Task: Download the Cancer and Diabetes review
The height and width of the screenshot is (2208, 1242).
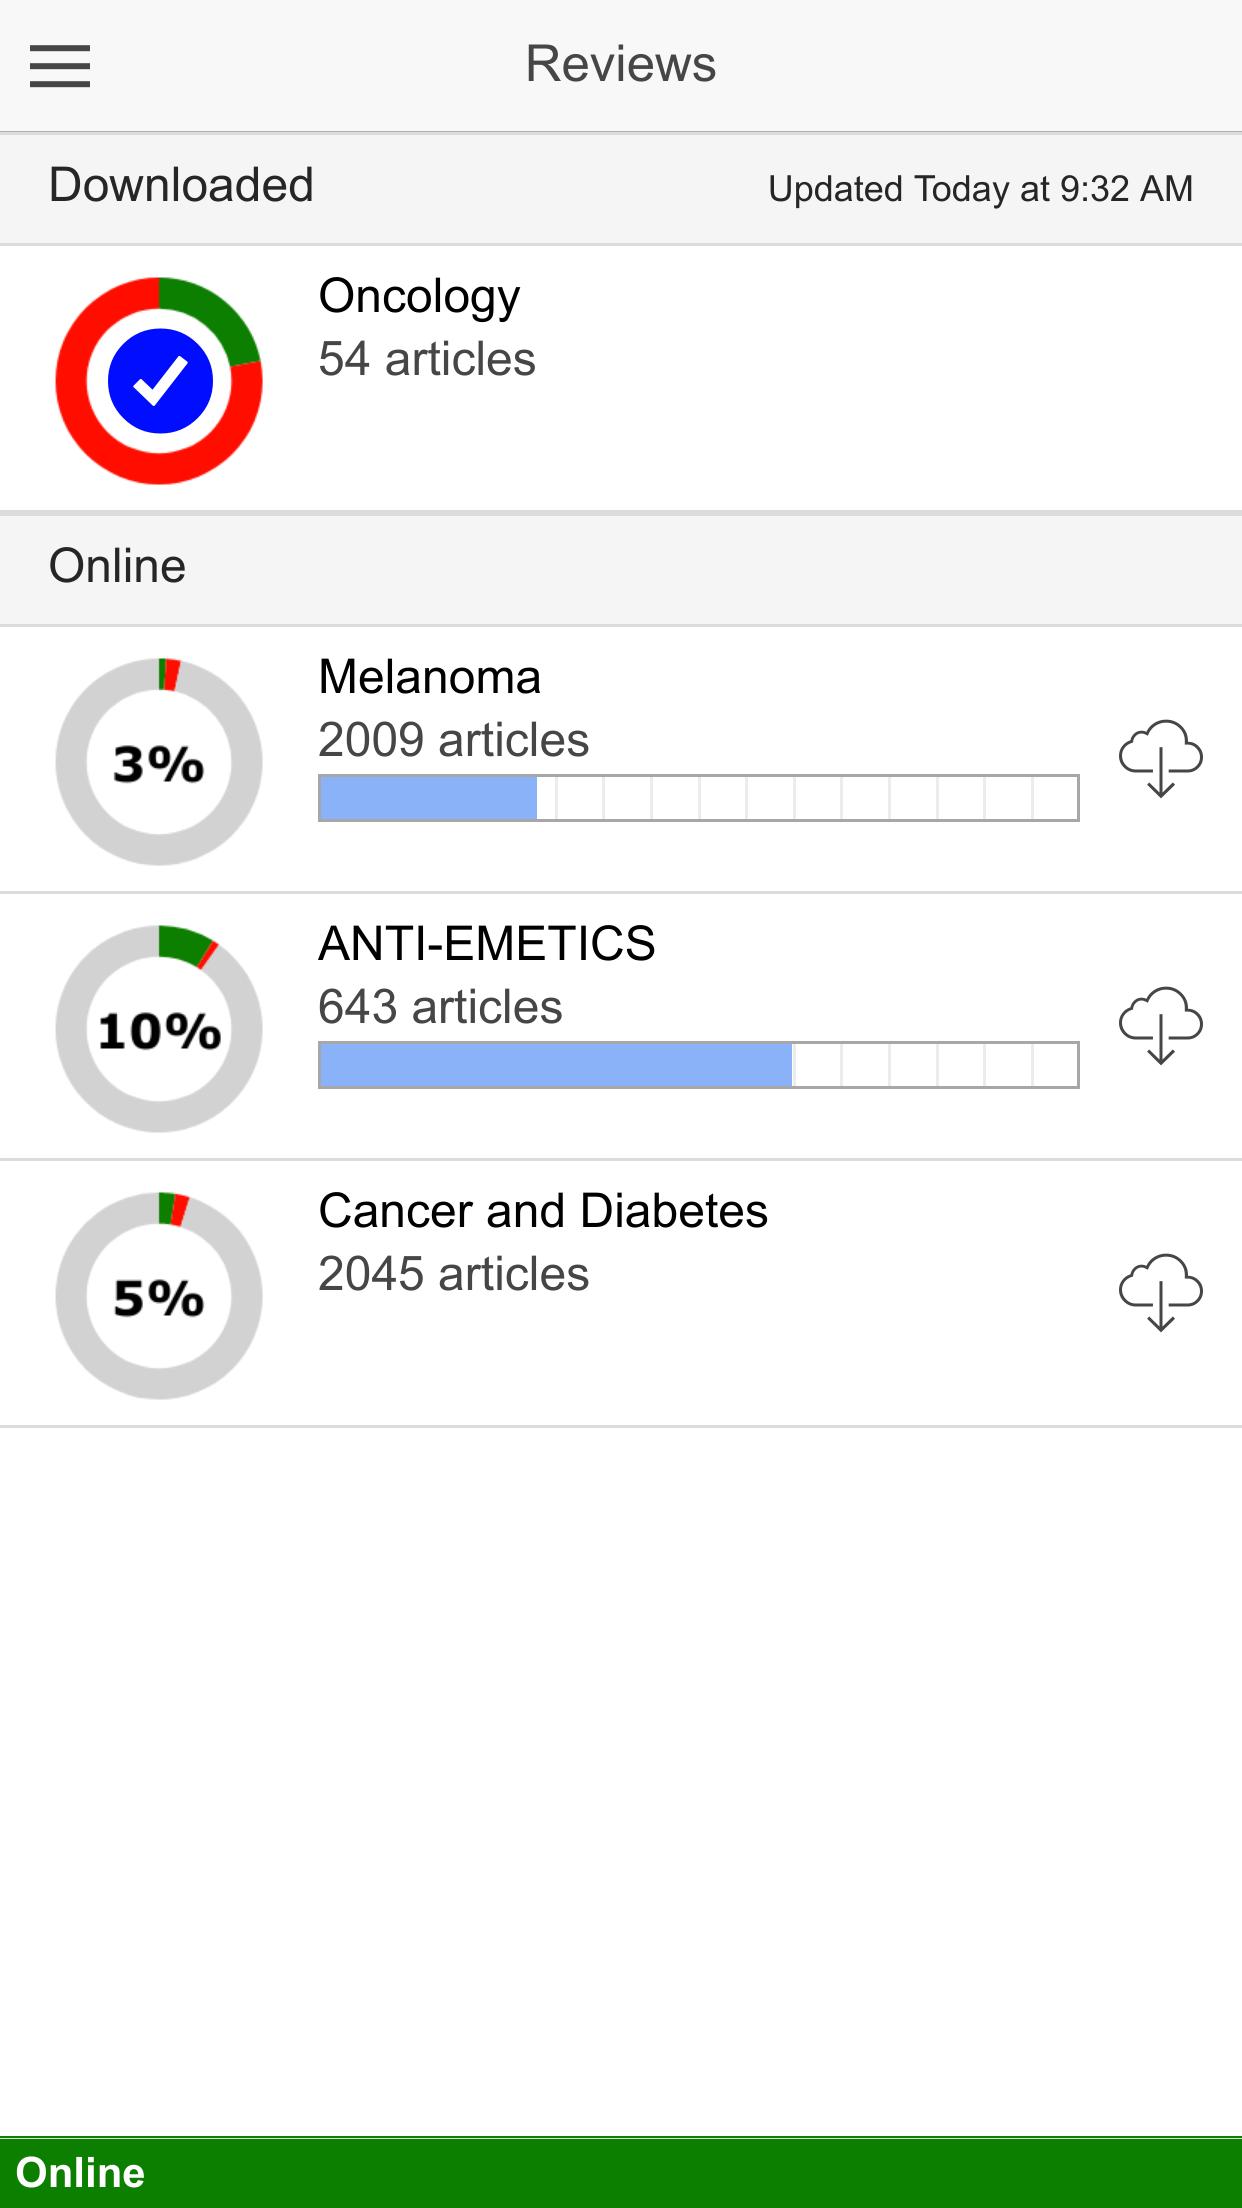Action: [1160, 1292]
